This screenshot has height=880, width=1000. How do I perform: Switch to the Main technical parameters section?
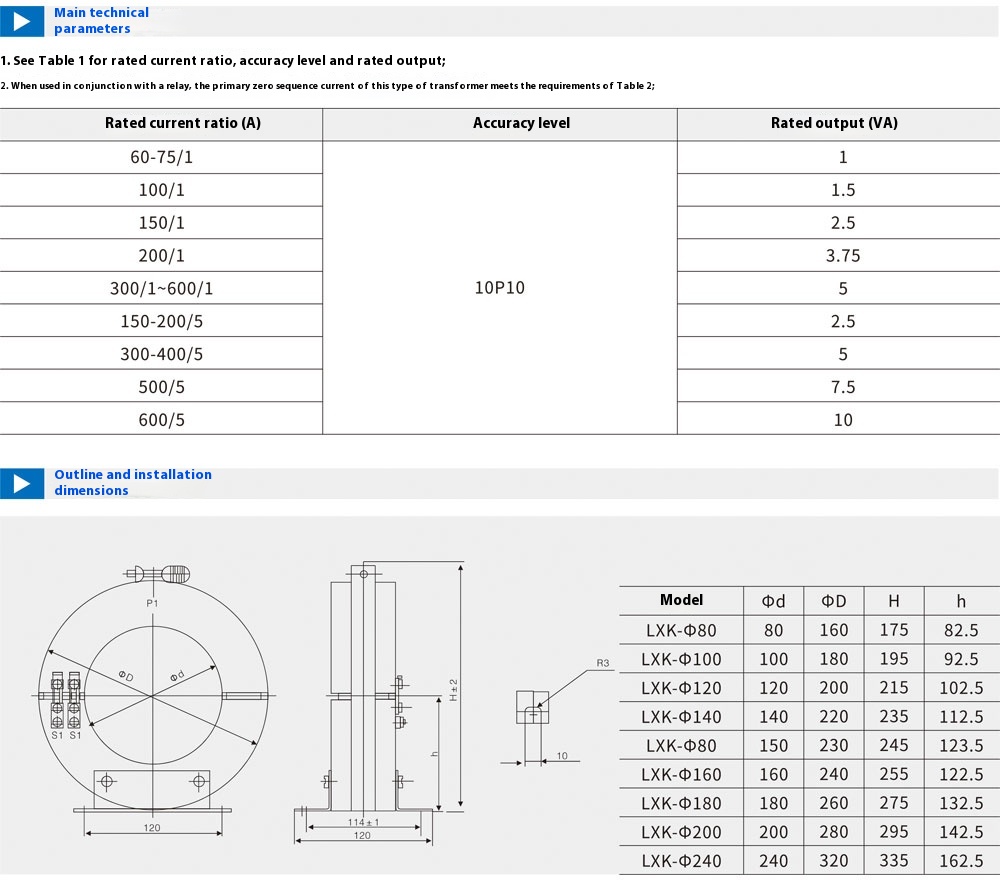100,20
